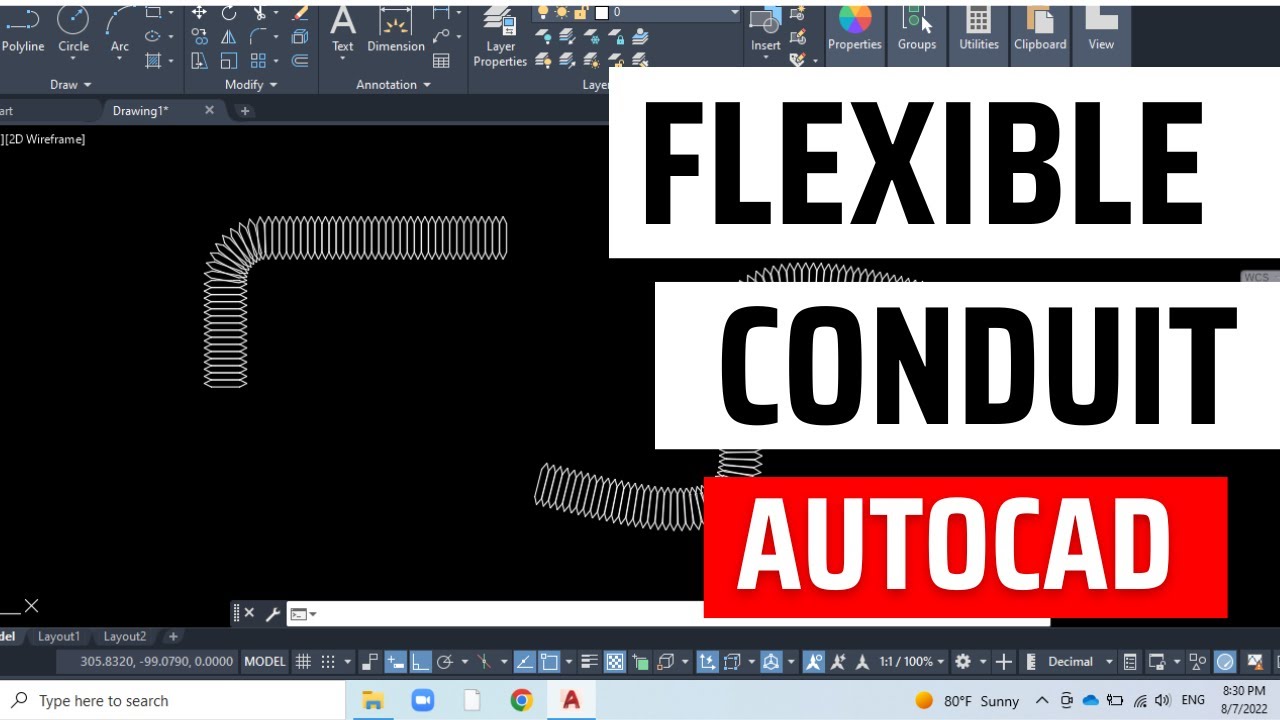Close the command line window

249,614
